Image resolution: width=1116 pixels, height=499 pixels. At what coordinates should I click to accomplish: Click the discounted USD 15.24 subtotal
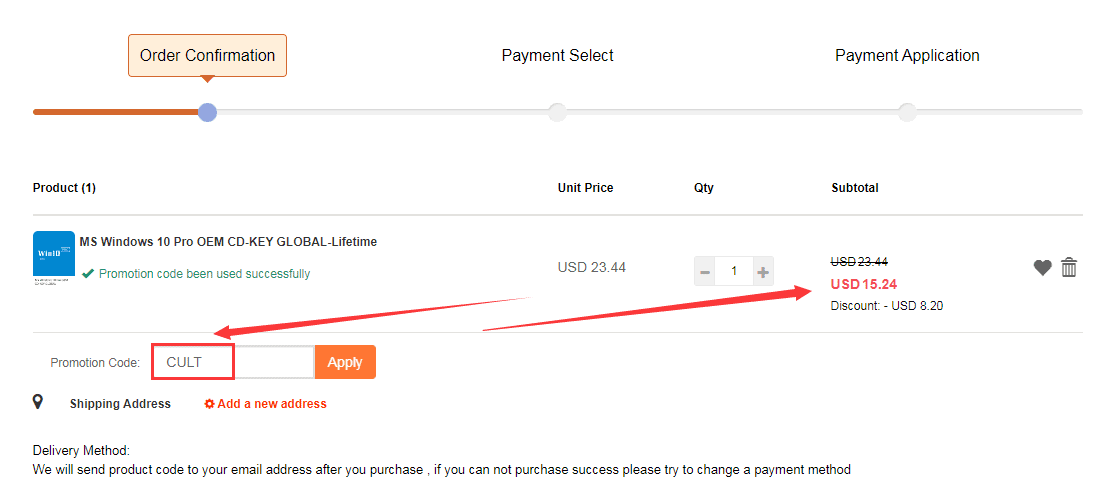tap(863, 284)
